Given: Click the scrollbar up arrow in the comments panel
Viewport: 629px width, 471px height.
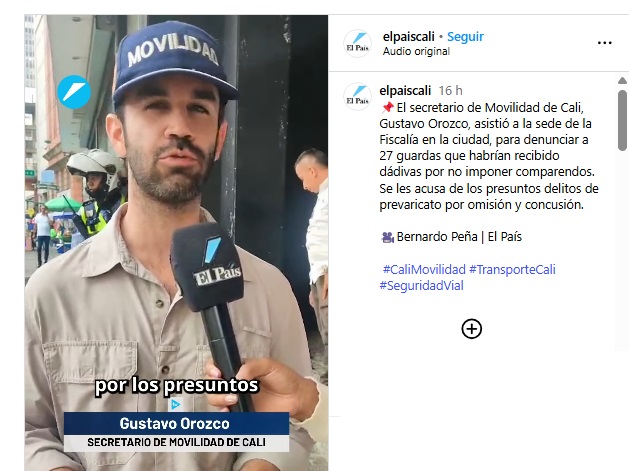Looking at the screenshot, I should (622, 81).
